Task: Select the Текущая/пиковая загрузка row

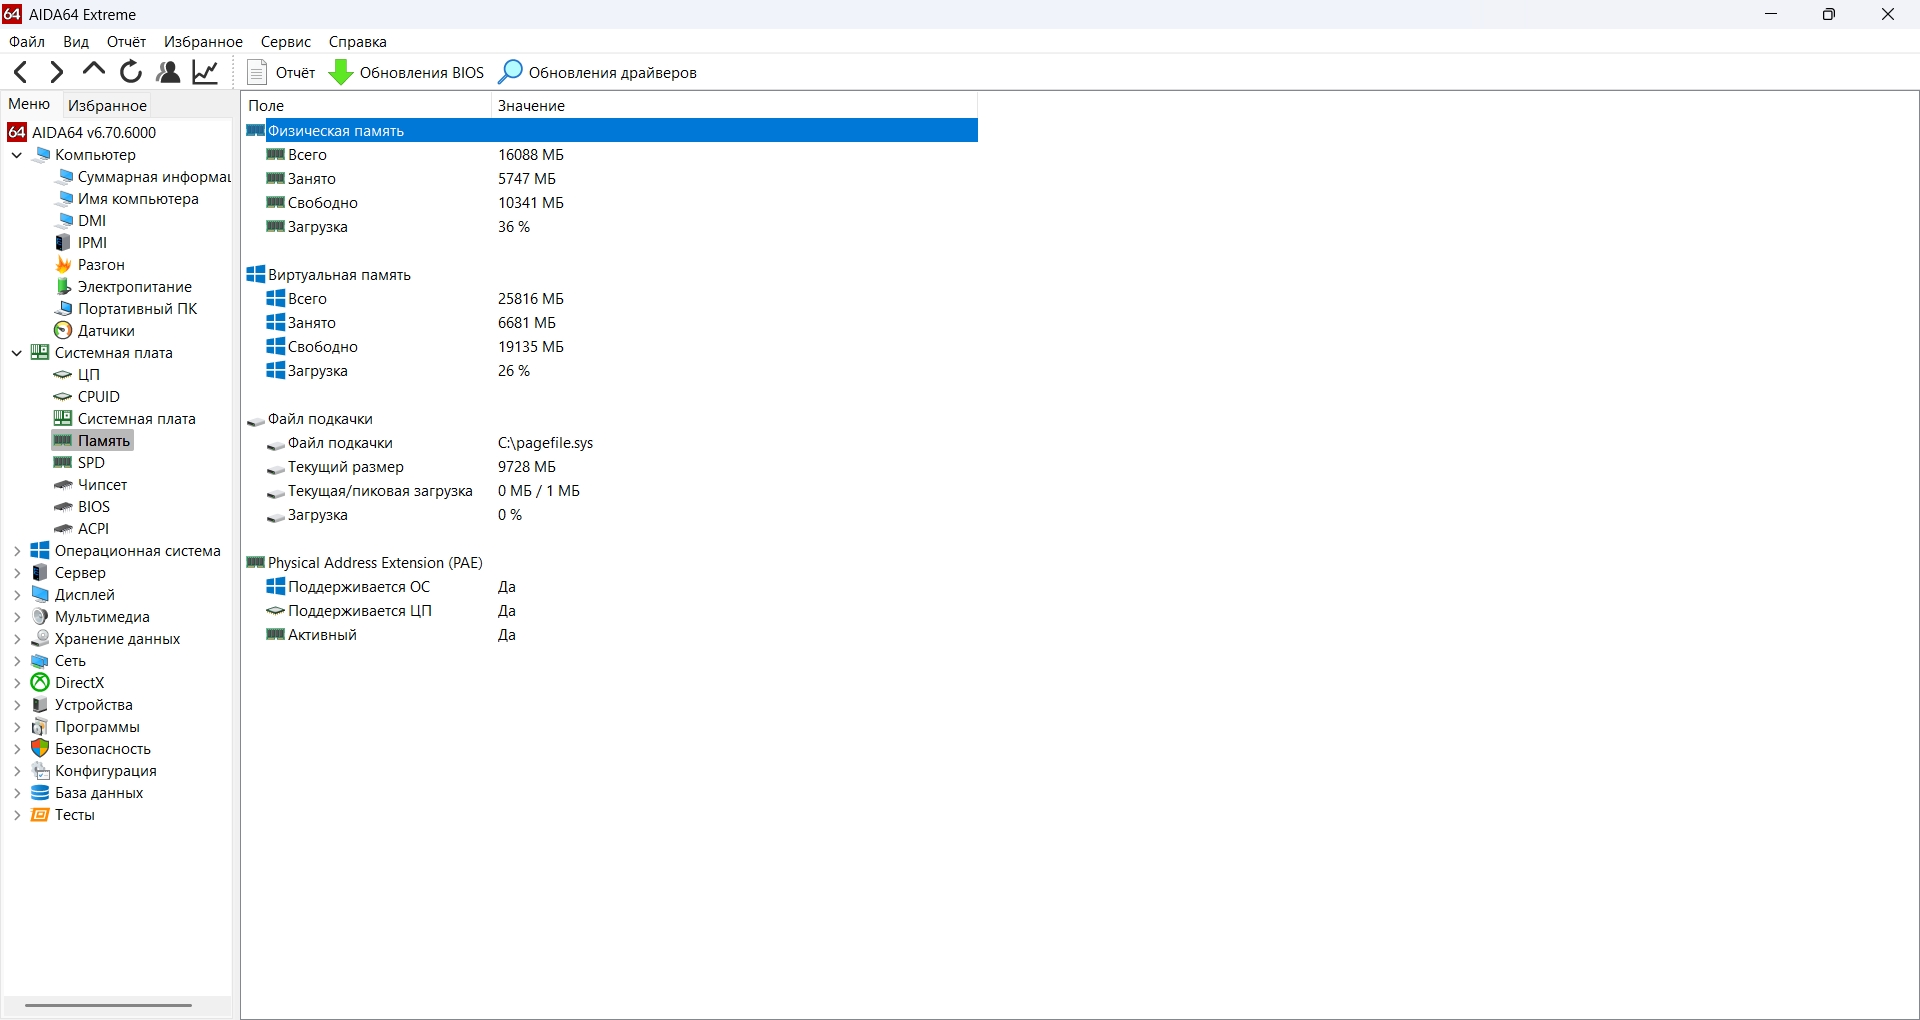Action: pyautogui.click(x=611, y=491)
